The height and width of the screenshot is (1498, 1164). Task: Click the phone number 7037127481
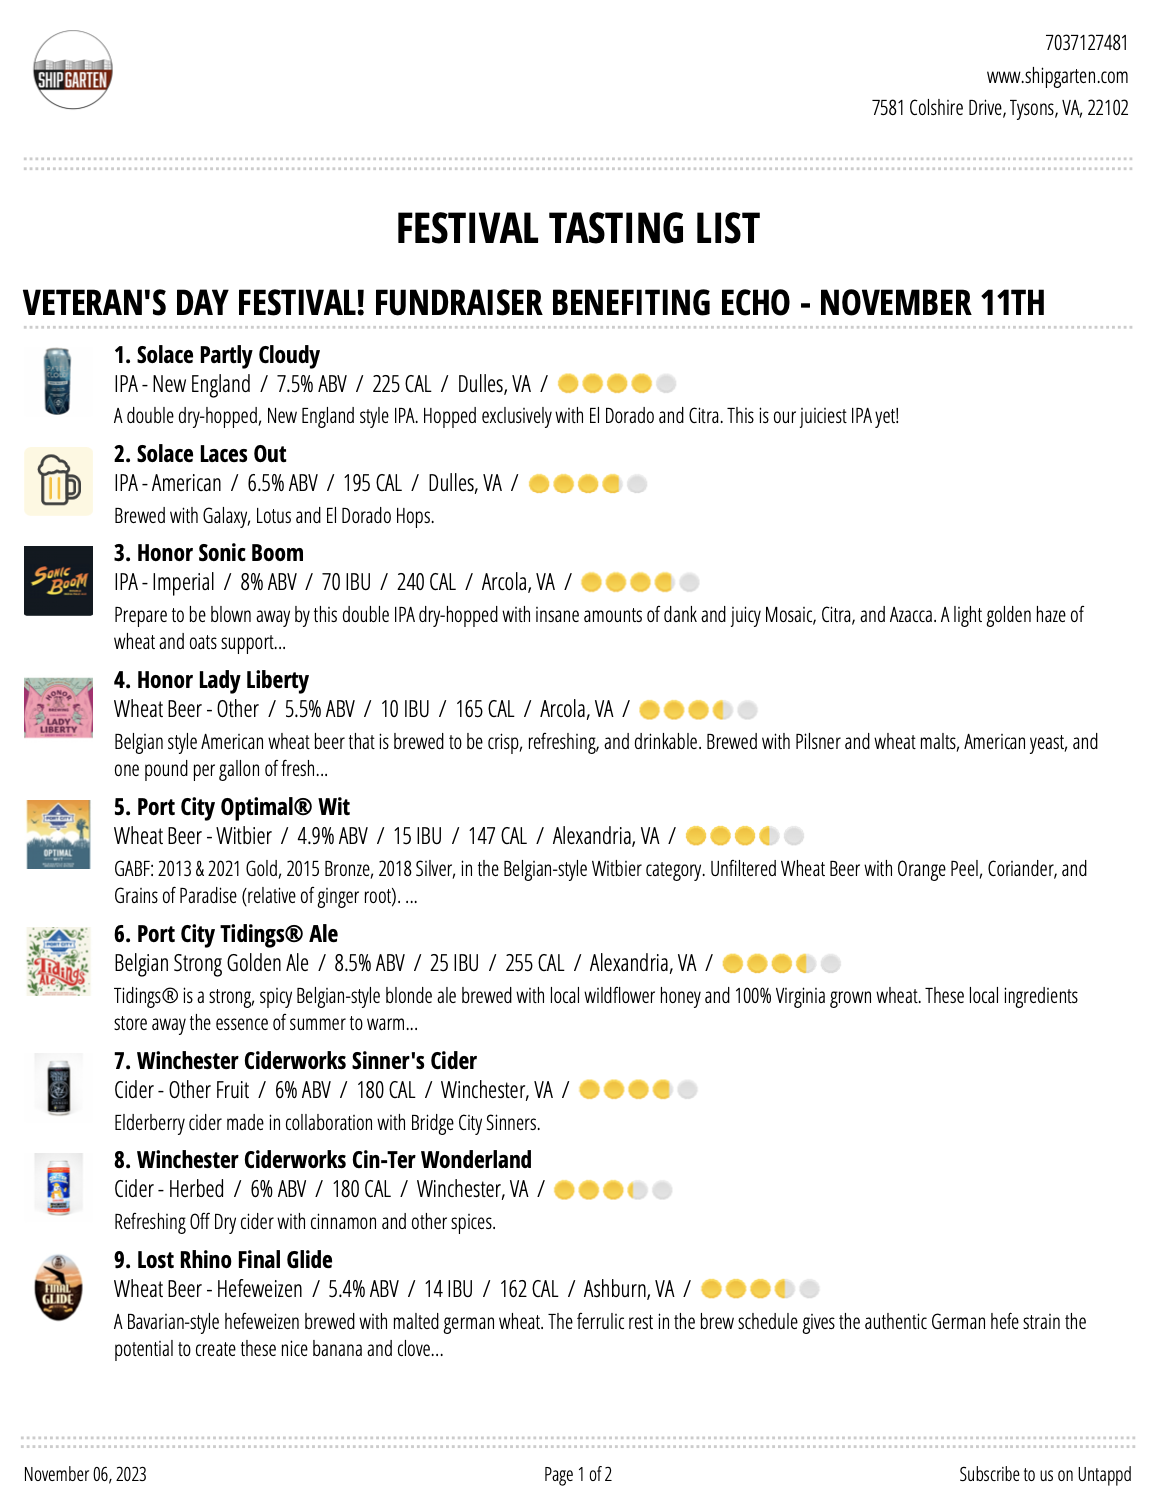1087,43
